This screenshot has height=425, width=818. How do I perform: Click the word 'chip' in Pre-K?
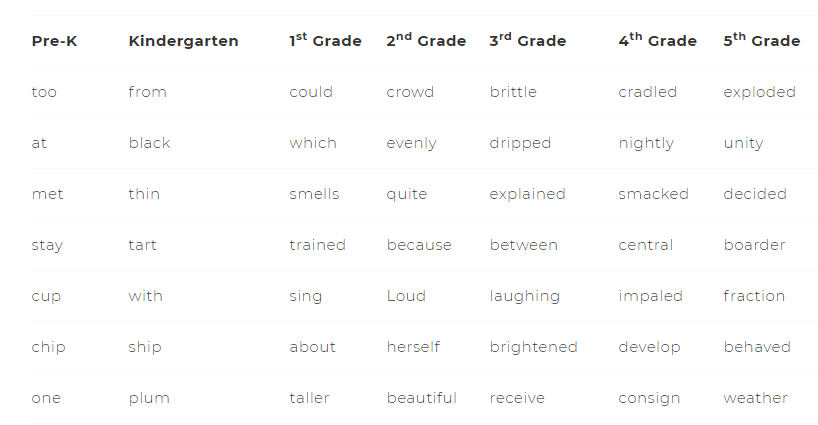click(x=49, y=347)
